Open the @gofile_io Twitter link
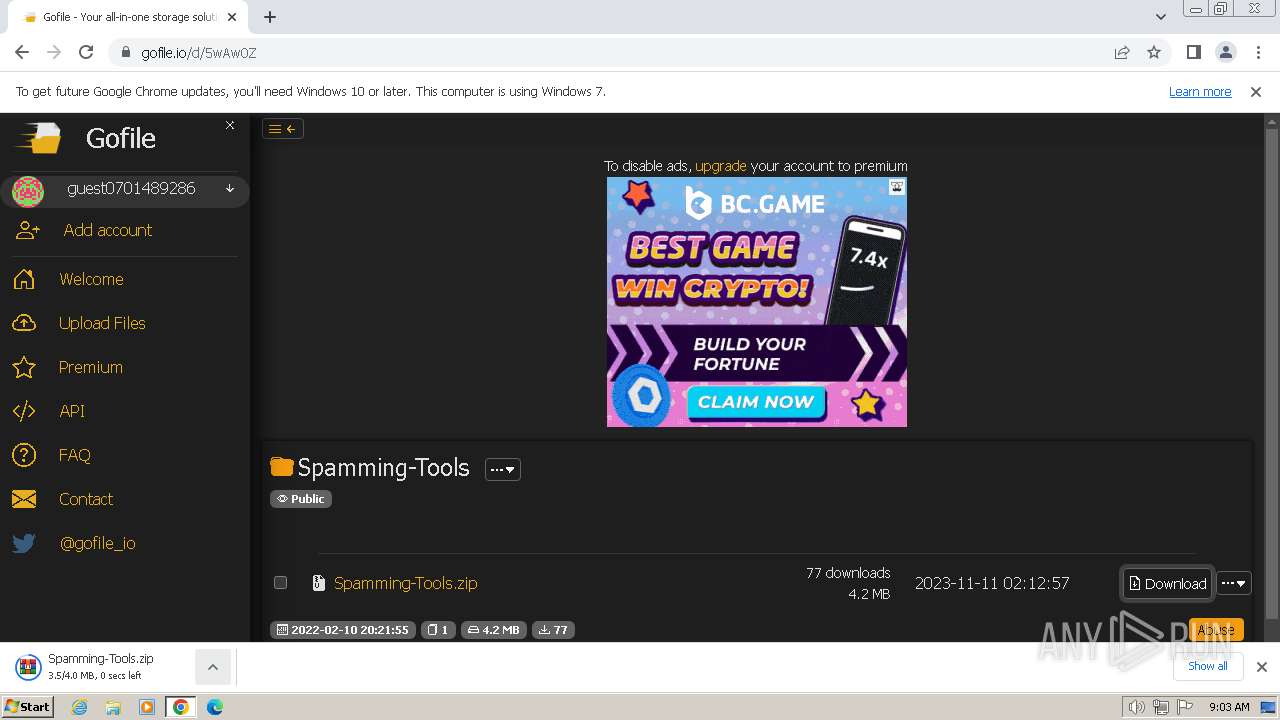This screenshot has height=720, width=1280. click(97, 543)
